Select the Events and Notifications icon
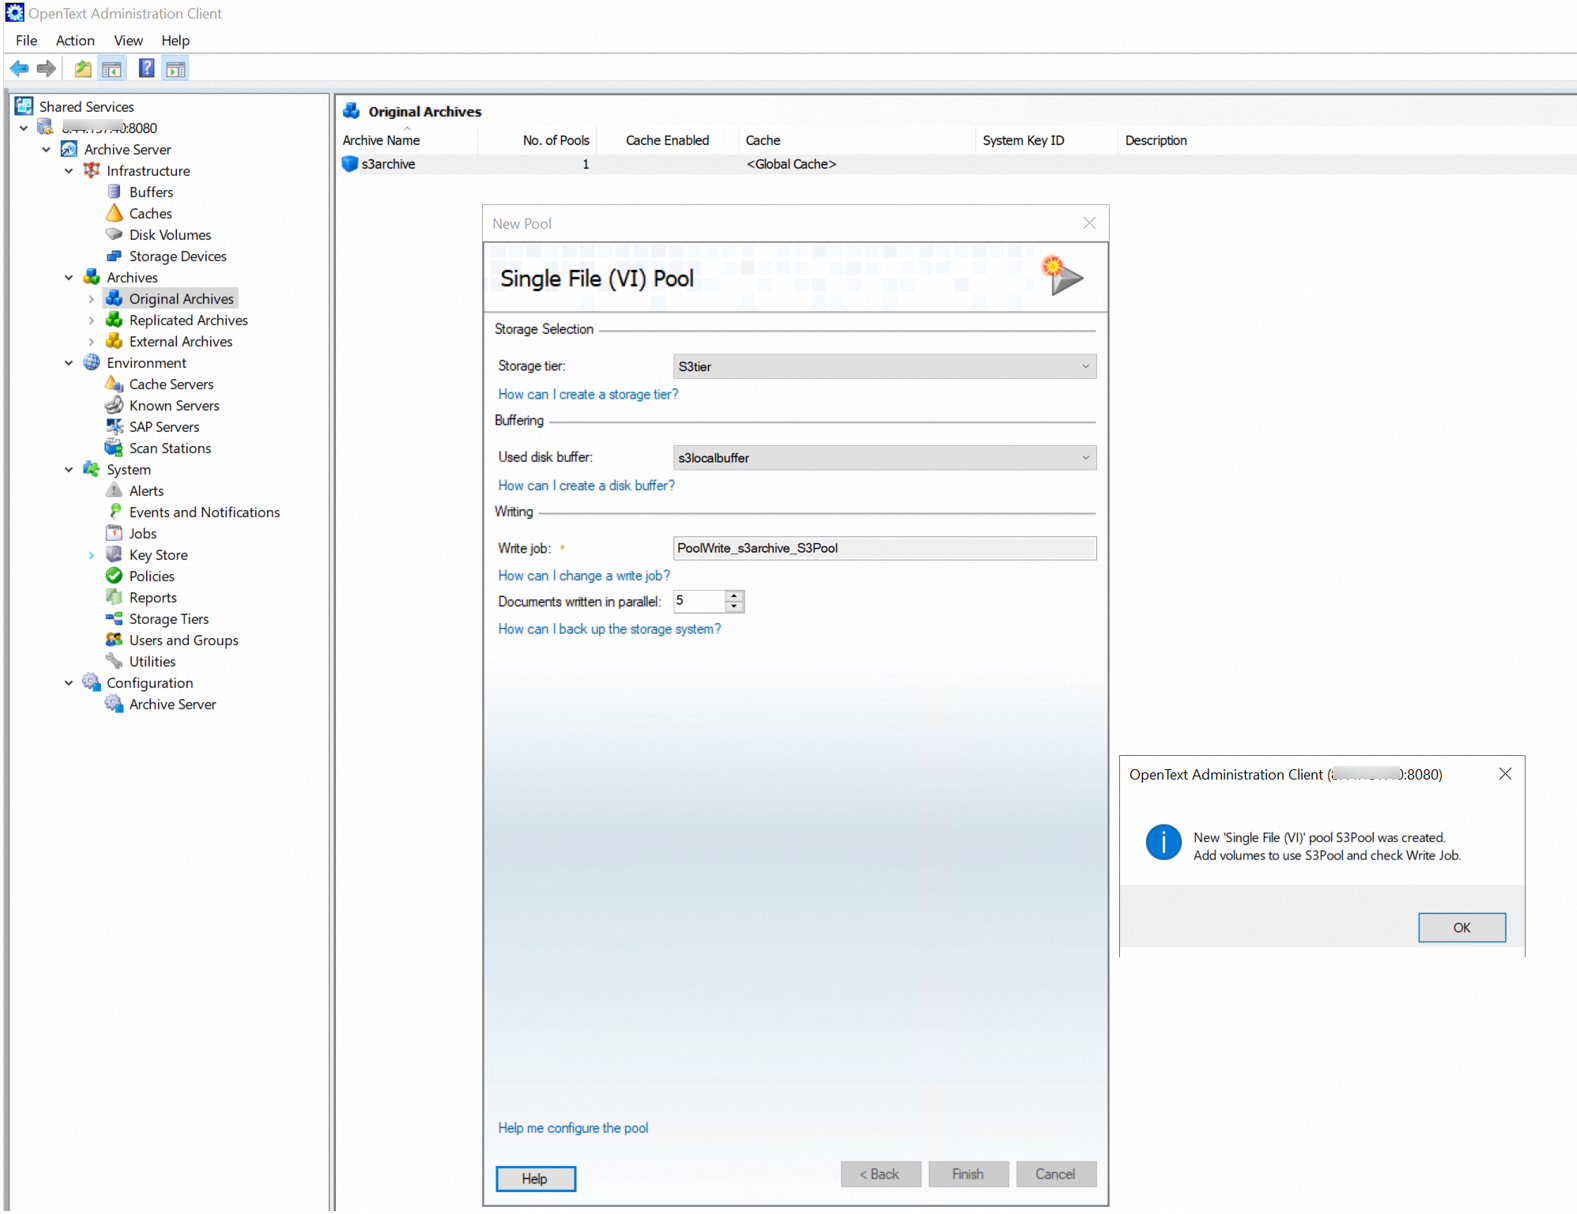Image resolution: width=1577 pixels, height=1214 pixels. 114,512
